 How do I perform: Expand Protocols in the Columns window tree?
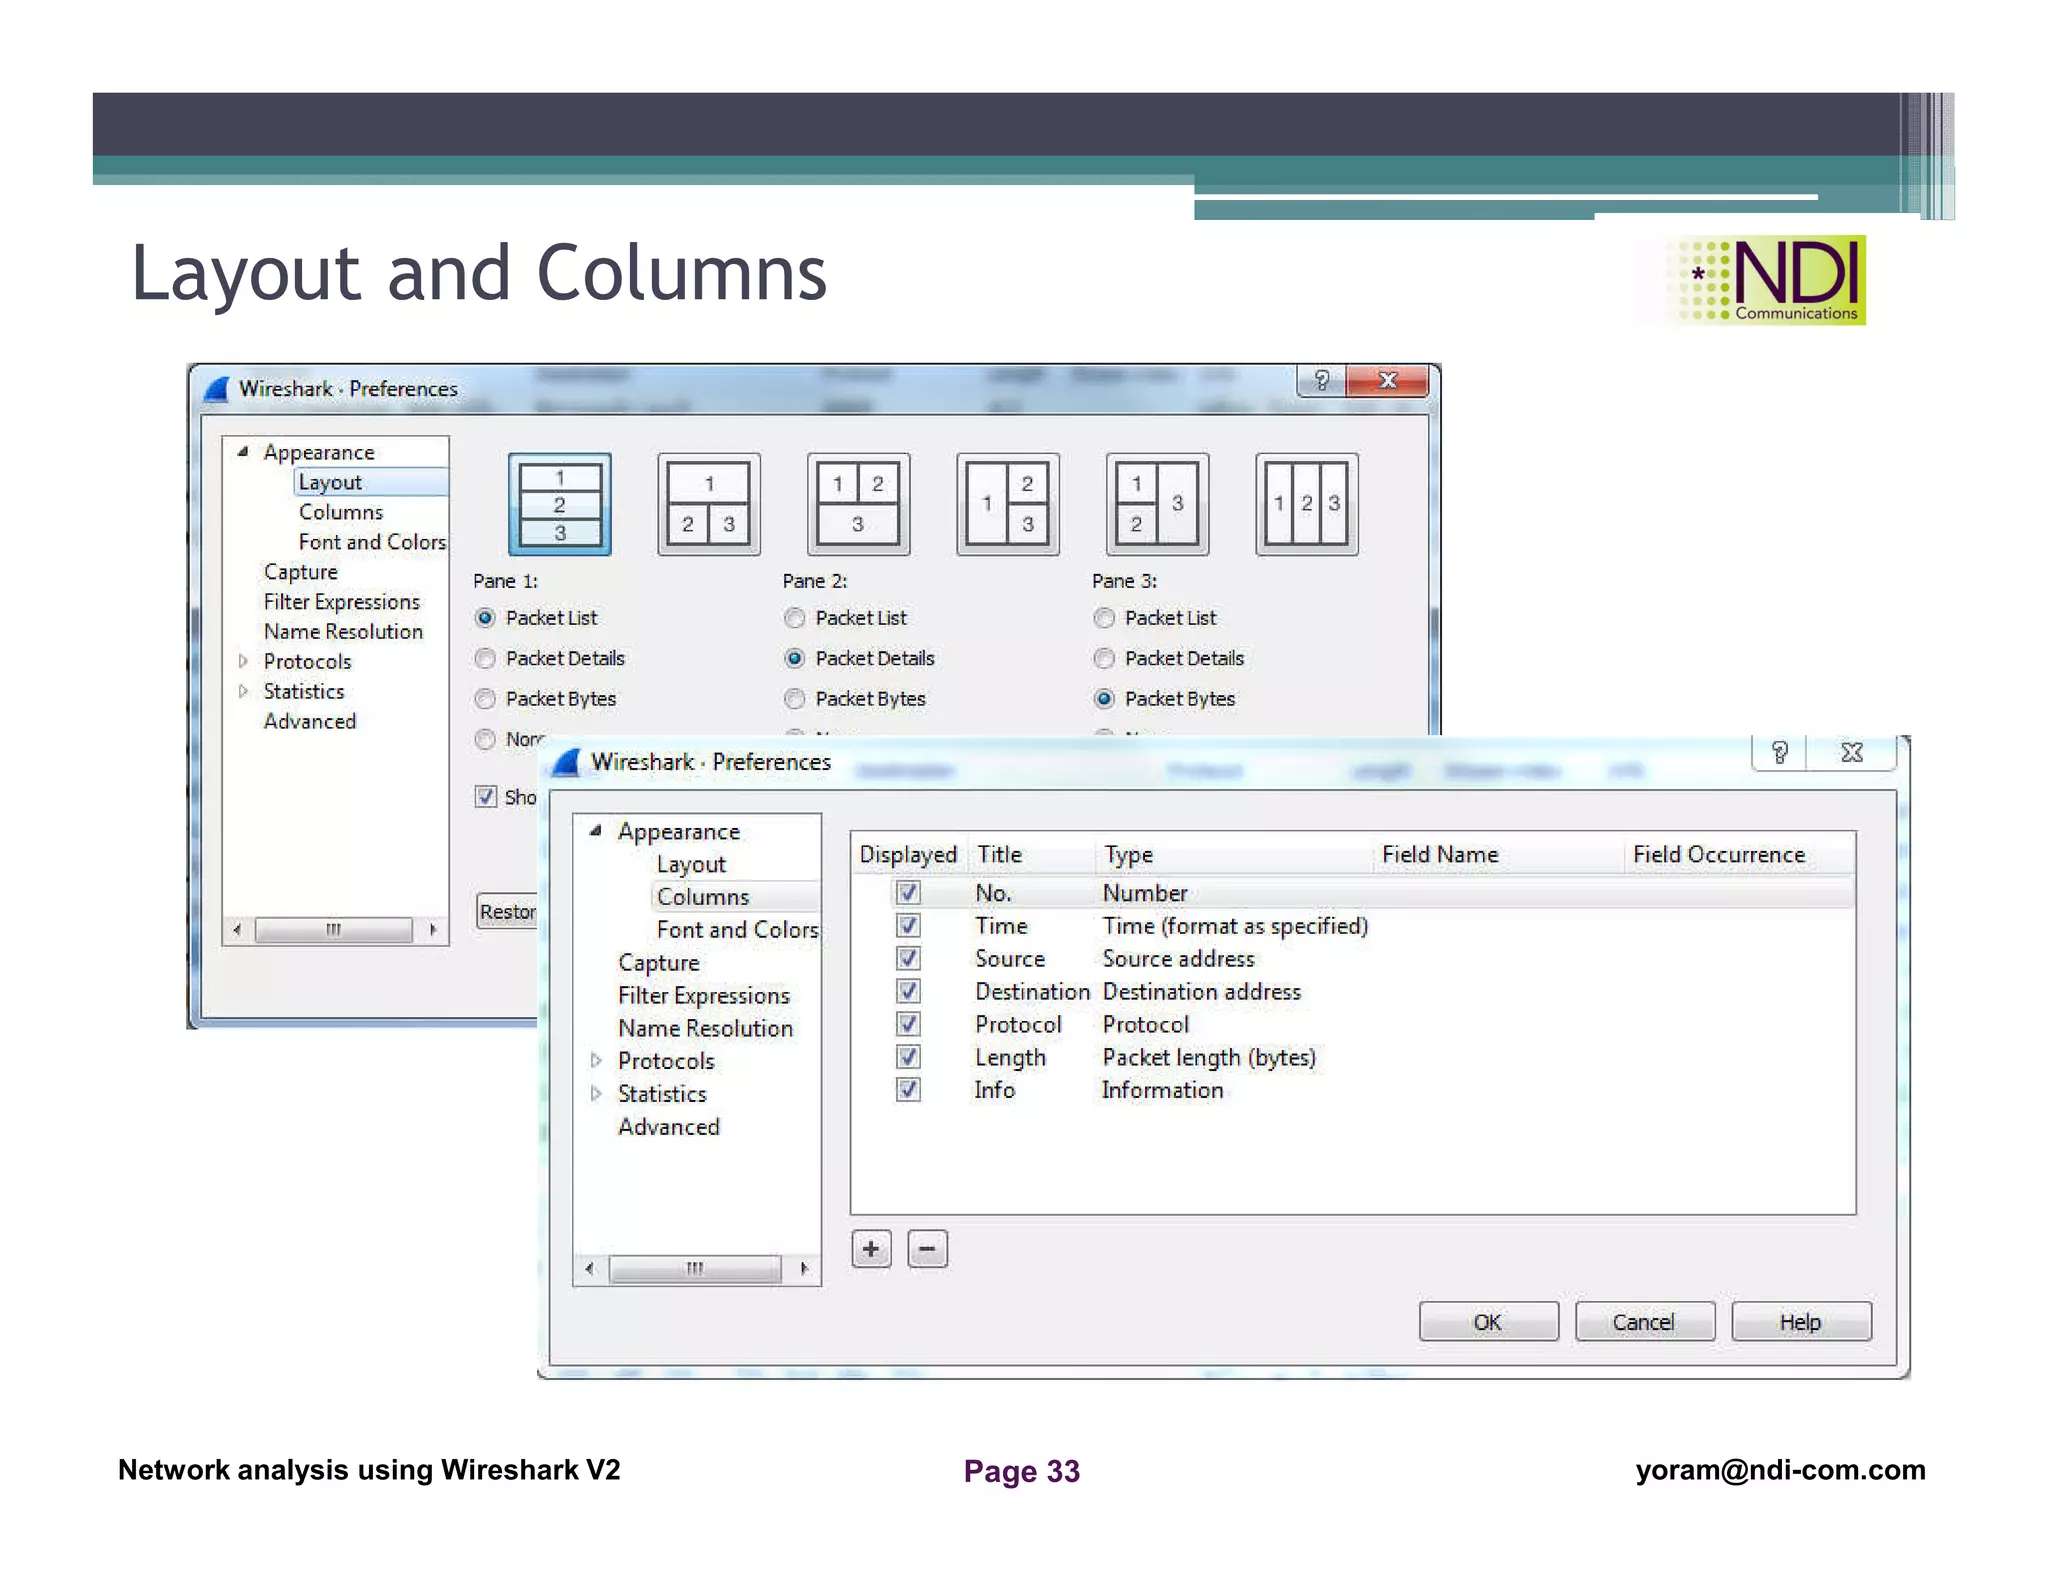pos(596,1060)
